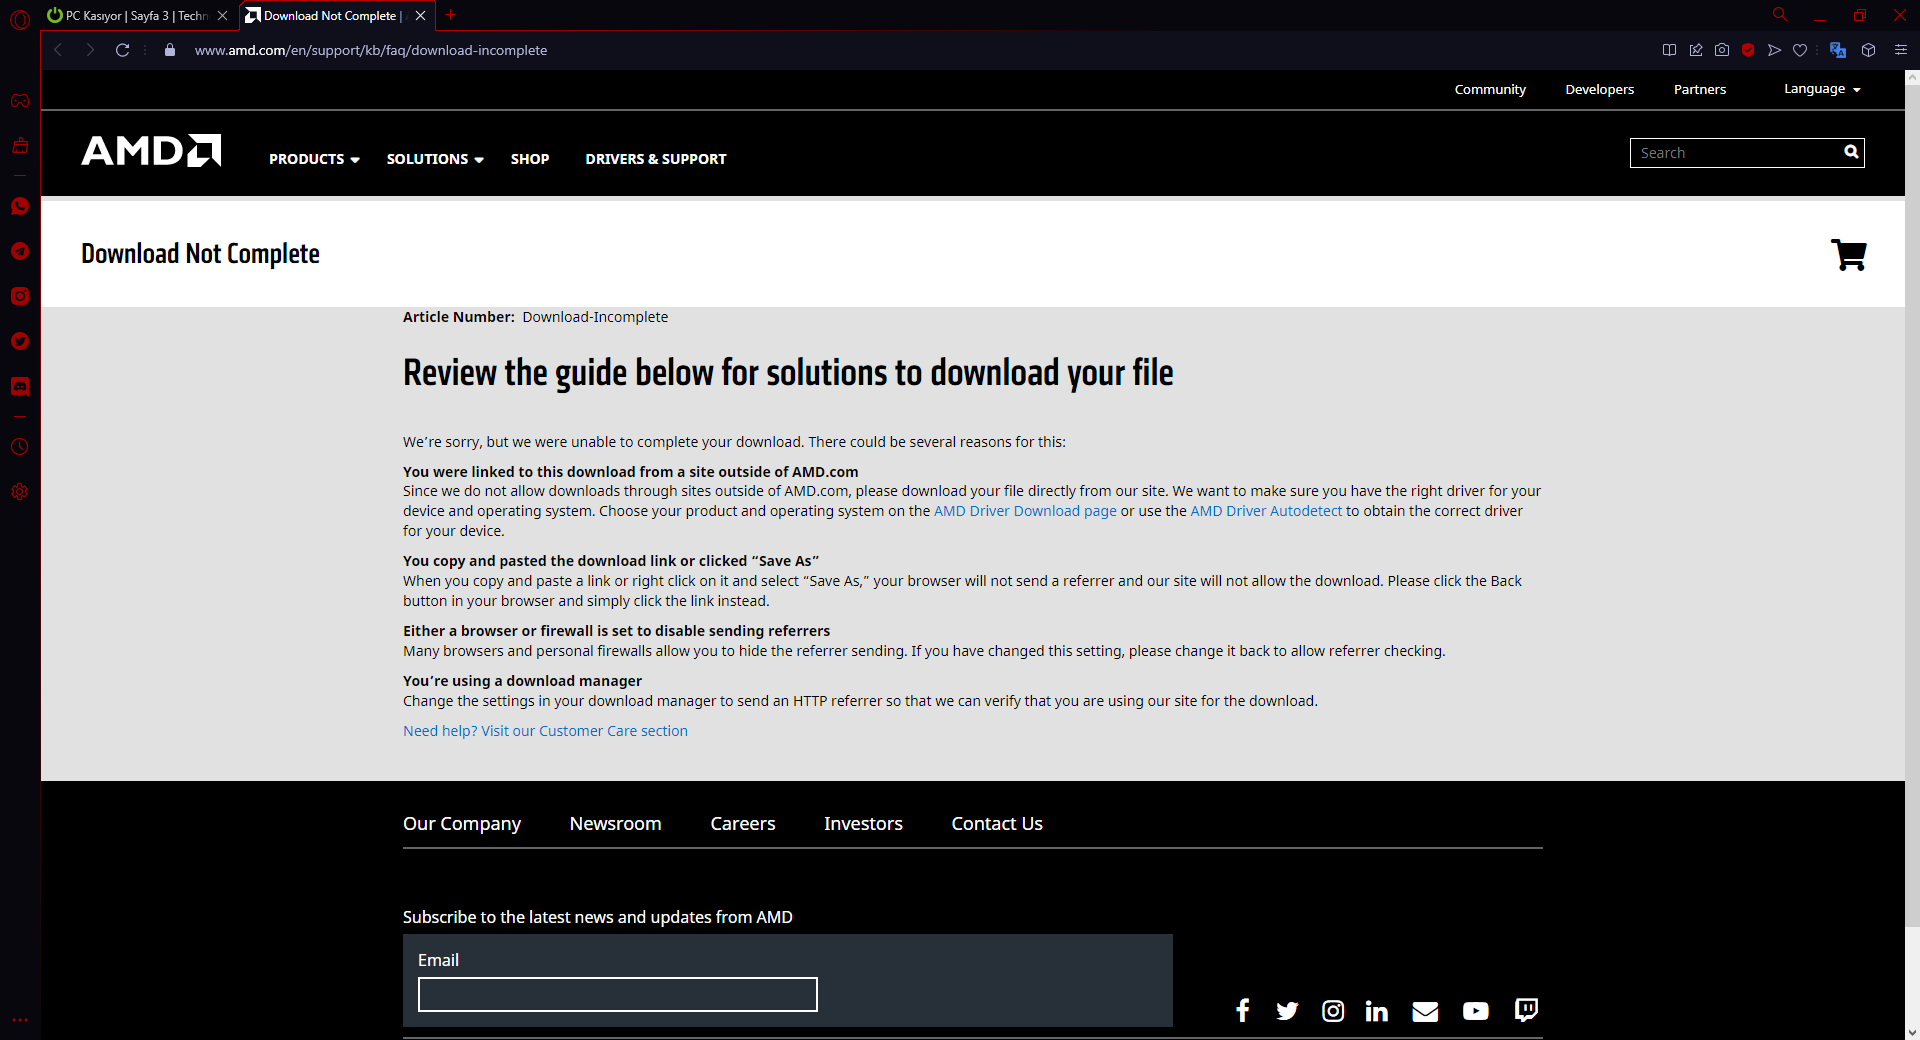This screenshot has height=1040, width=1920.
Task: Open the extensions cube icon
Action: pyautogui.click(x=1868, y=50)
